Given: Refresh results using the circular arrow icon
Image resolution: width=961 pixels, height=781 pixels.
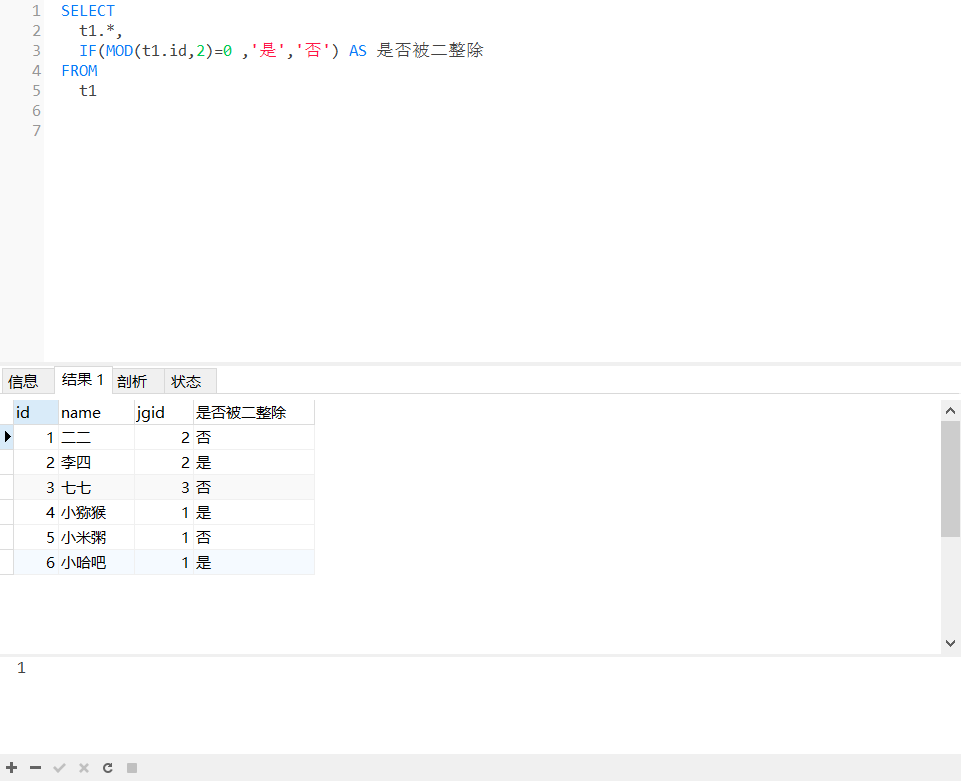Looking at the screenshot, I should pos(107,768).
